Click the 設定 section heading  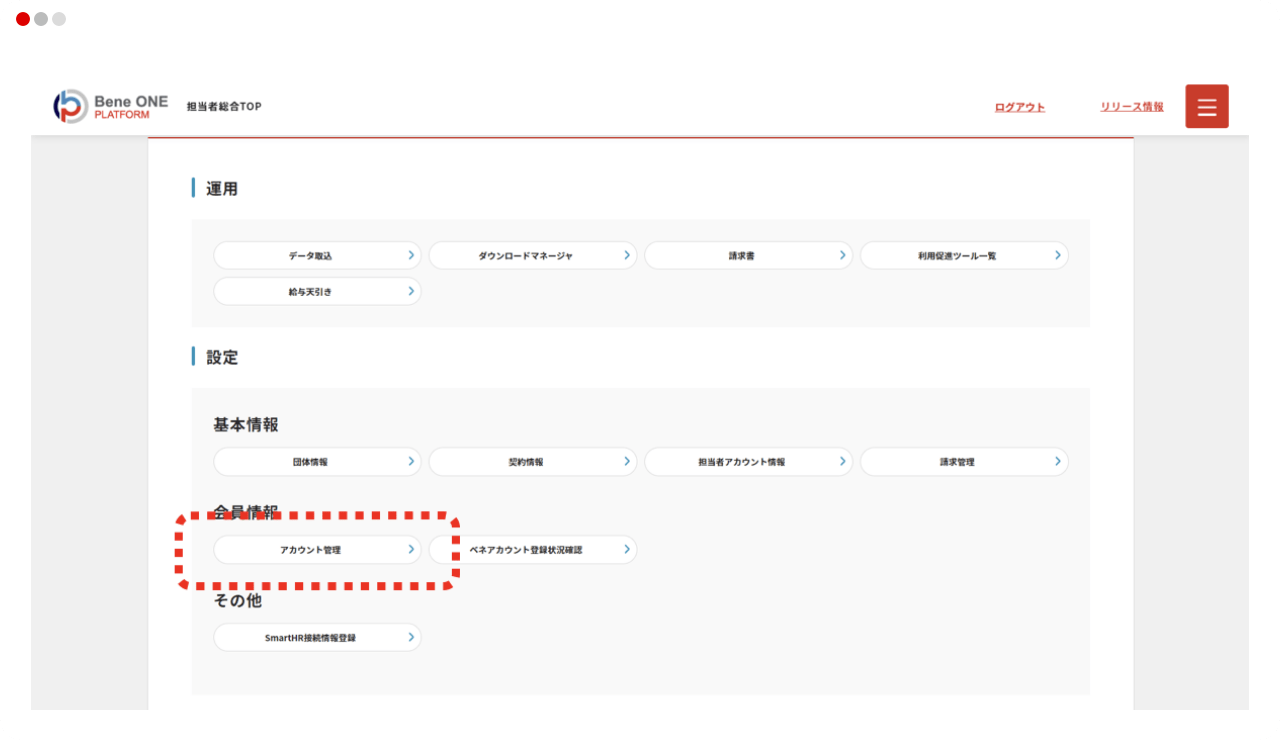click(x=222, y=357)
